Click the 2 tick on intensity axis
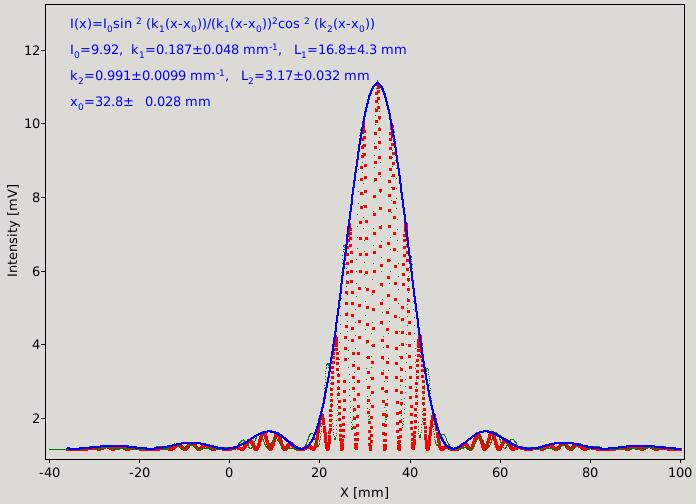The height and width of the screenshot is (504, 696). (34, 418)
